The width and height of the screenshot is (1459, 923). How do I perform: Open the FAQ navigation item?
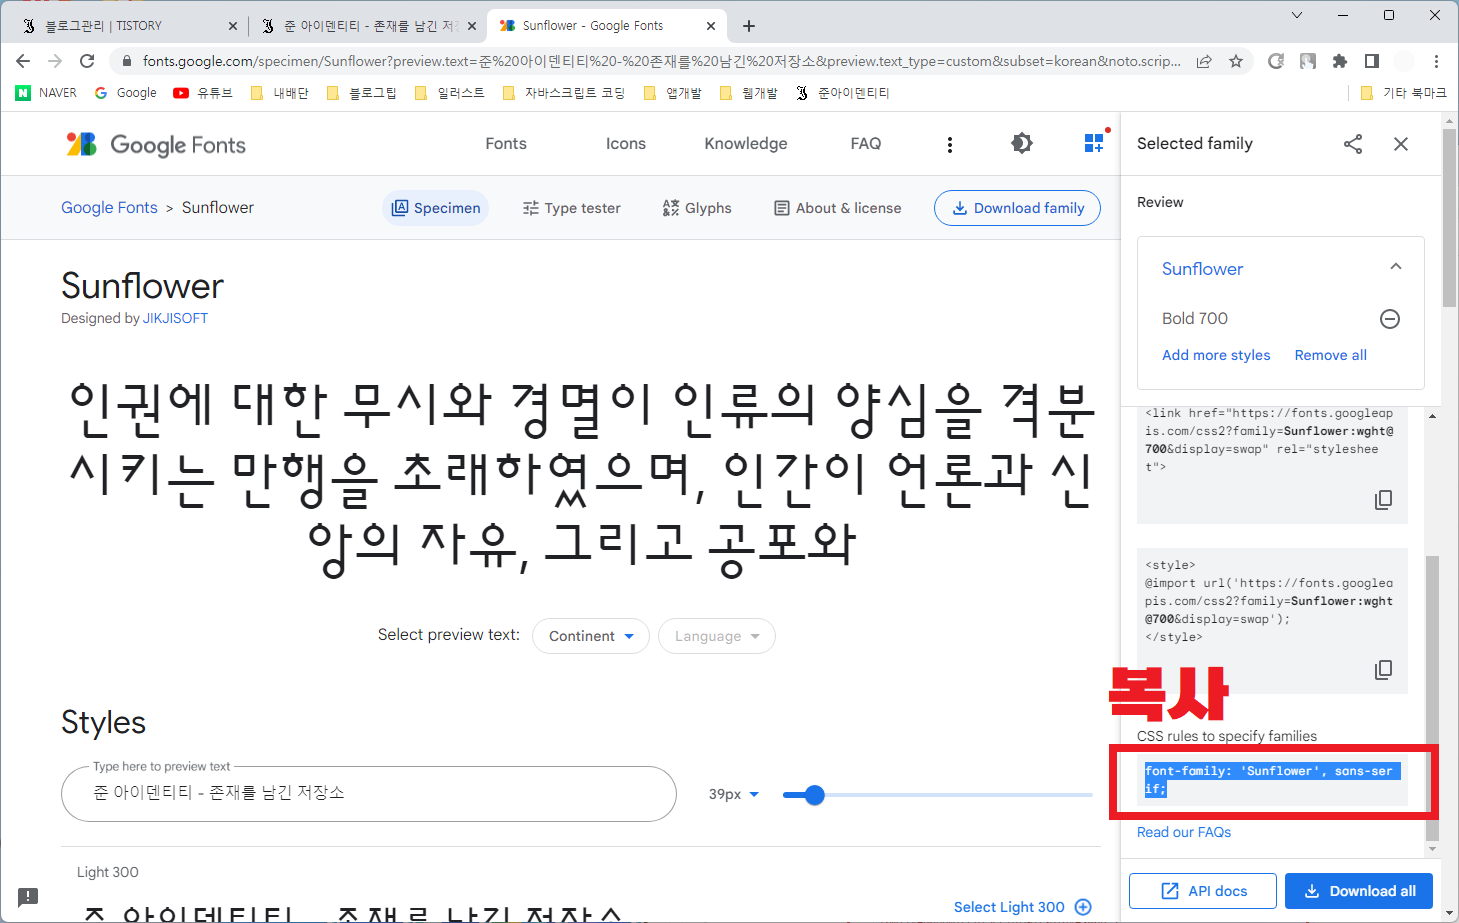(866, 144)
